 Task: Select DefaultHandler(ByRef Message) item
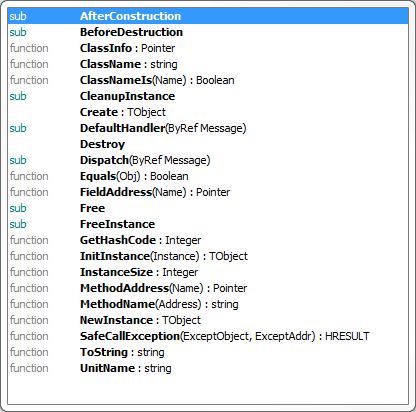pyautogui.click(x=208, y=128)
